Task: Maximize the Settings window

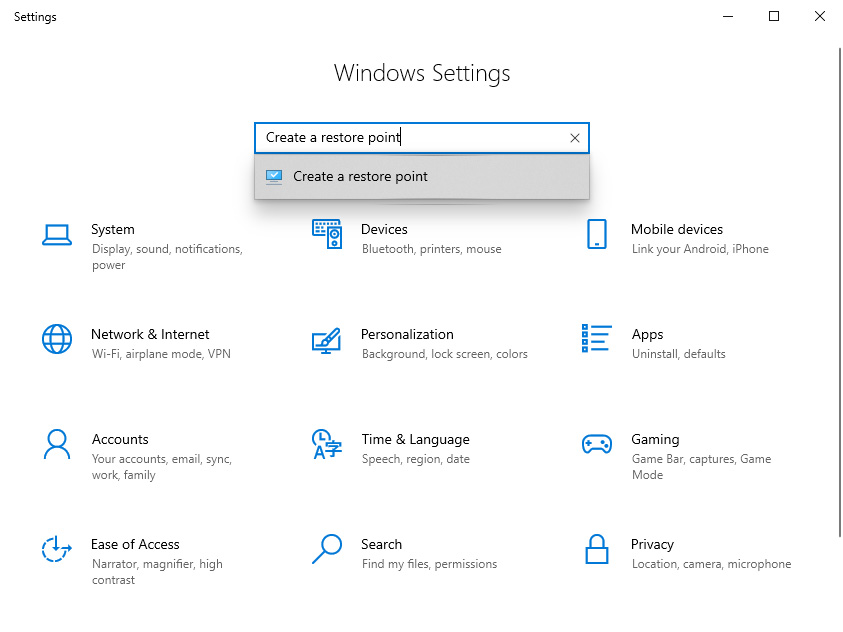Action: 774,17
